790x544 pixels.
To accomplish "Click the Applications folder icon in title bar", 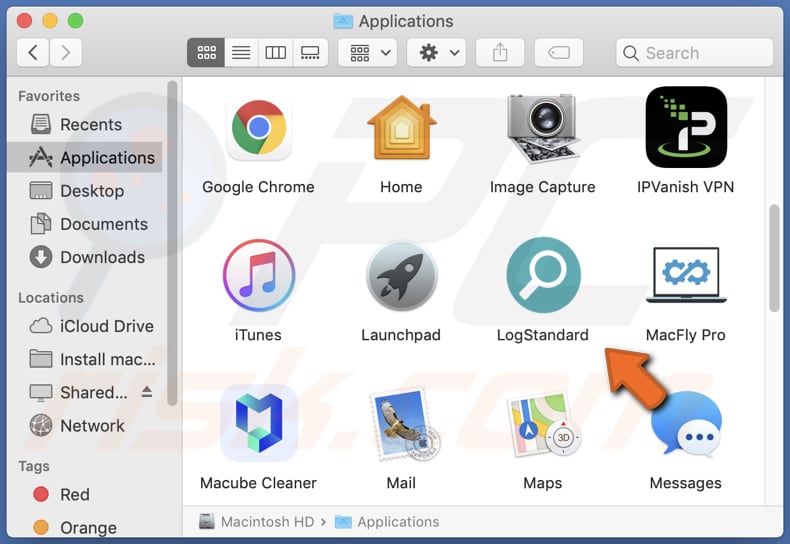I will (x=343, y=21).
